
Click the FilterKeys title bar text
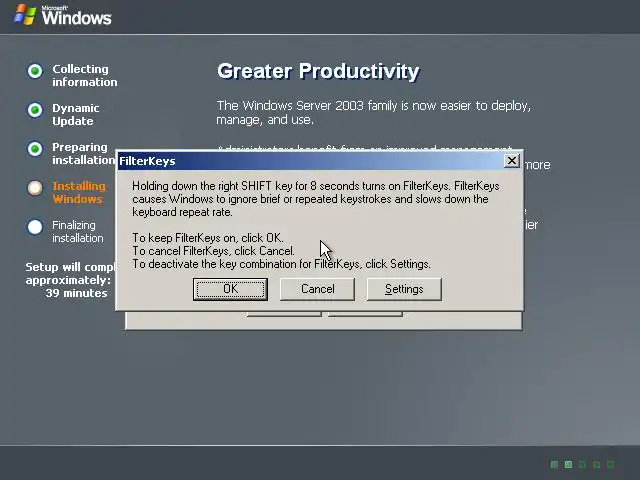point(147,161)
